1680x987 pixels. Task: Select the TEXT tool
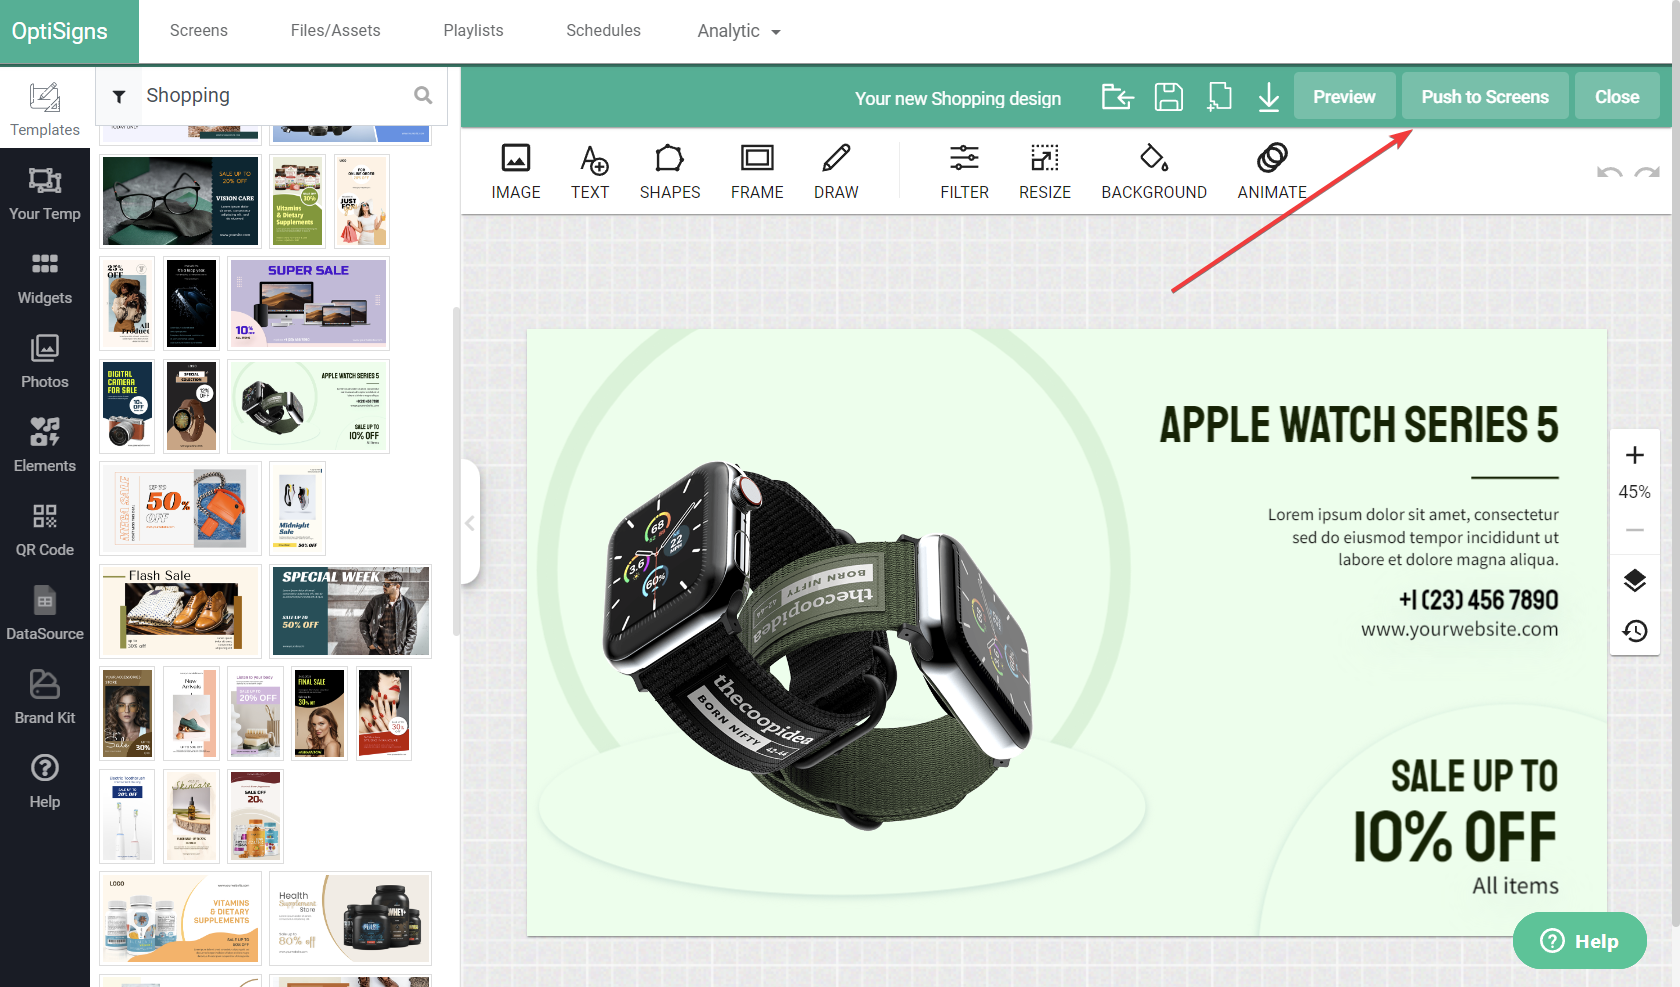(x=590, y=171)
